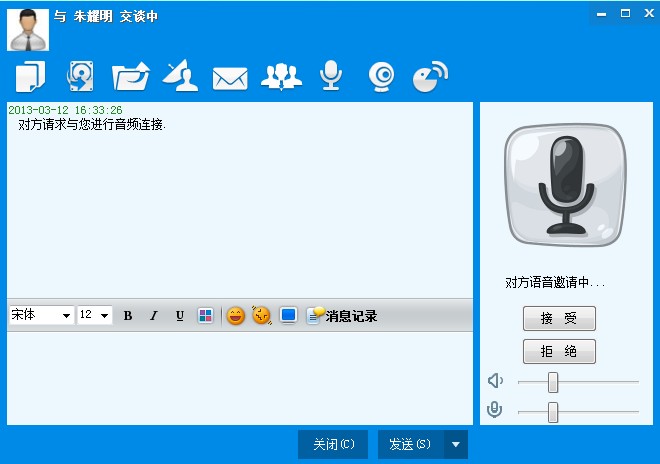Viewport: 660px width, 464px height.
Task: Click the text 对方请求与您进行音频连接.
Action: click(x=92, y=125)
